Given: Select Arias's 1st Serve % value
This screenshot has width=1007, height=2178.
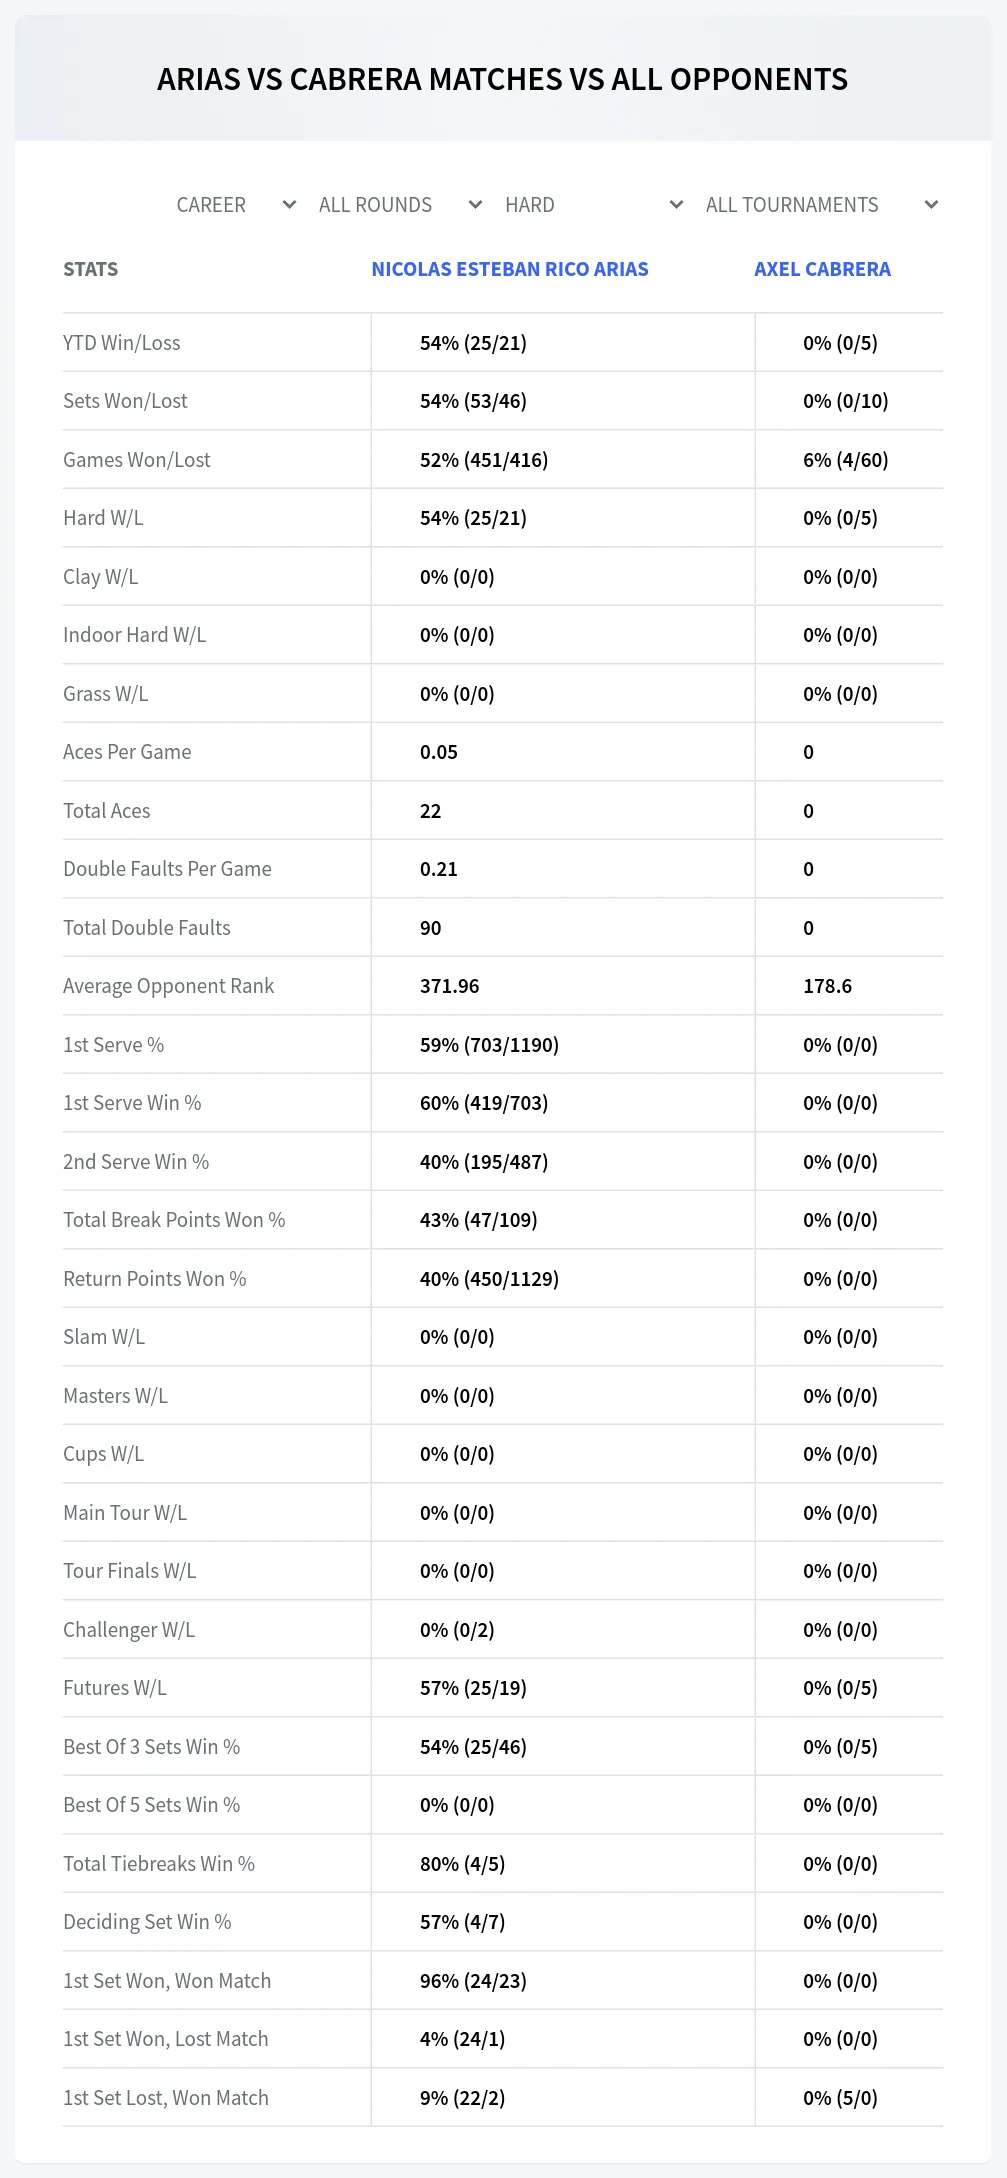Looking at the screenshot, I should click(489, 1045).
